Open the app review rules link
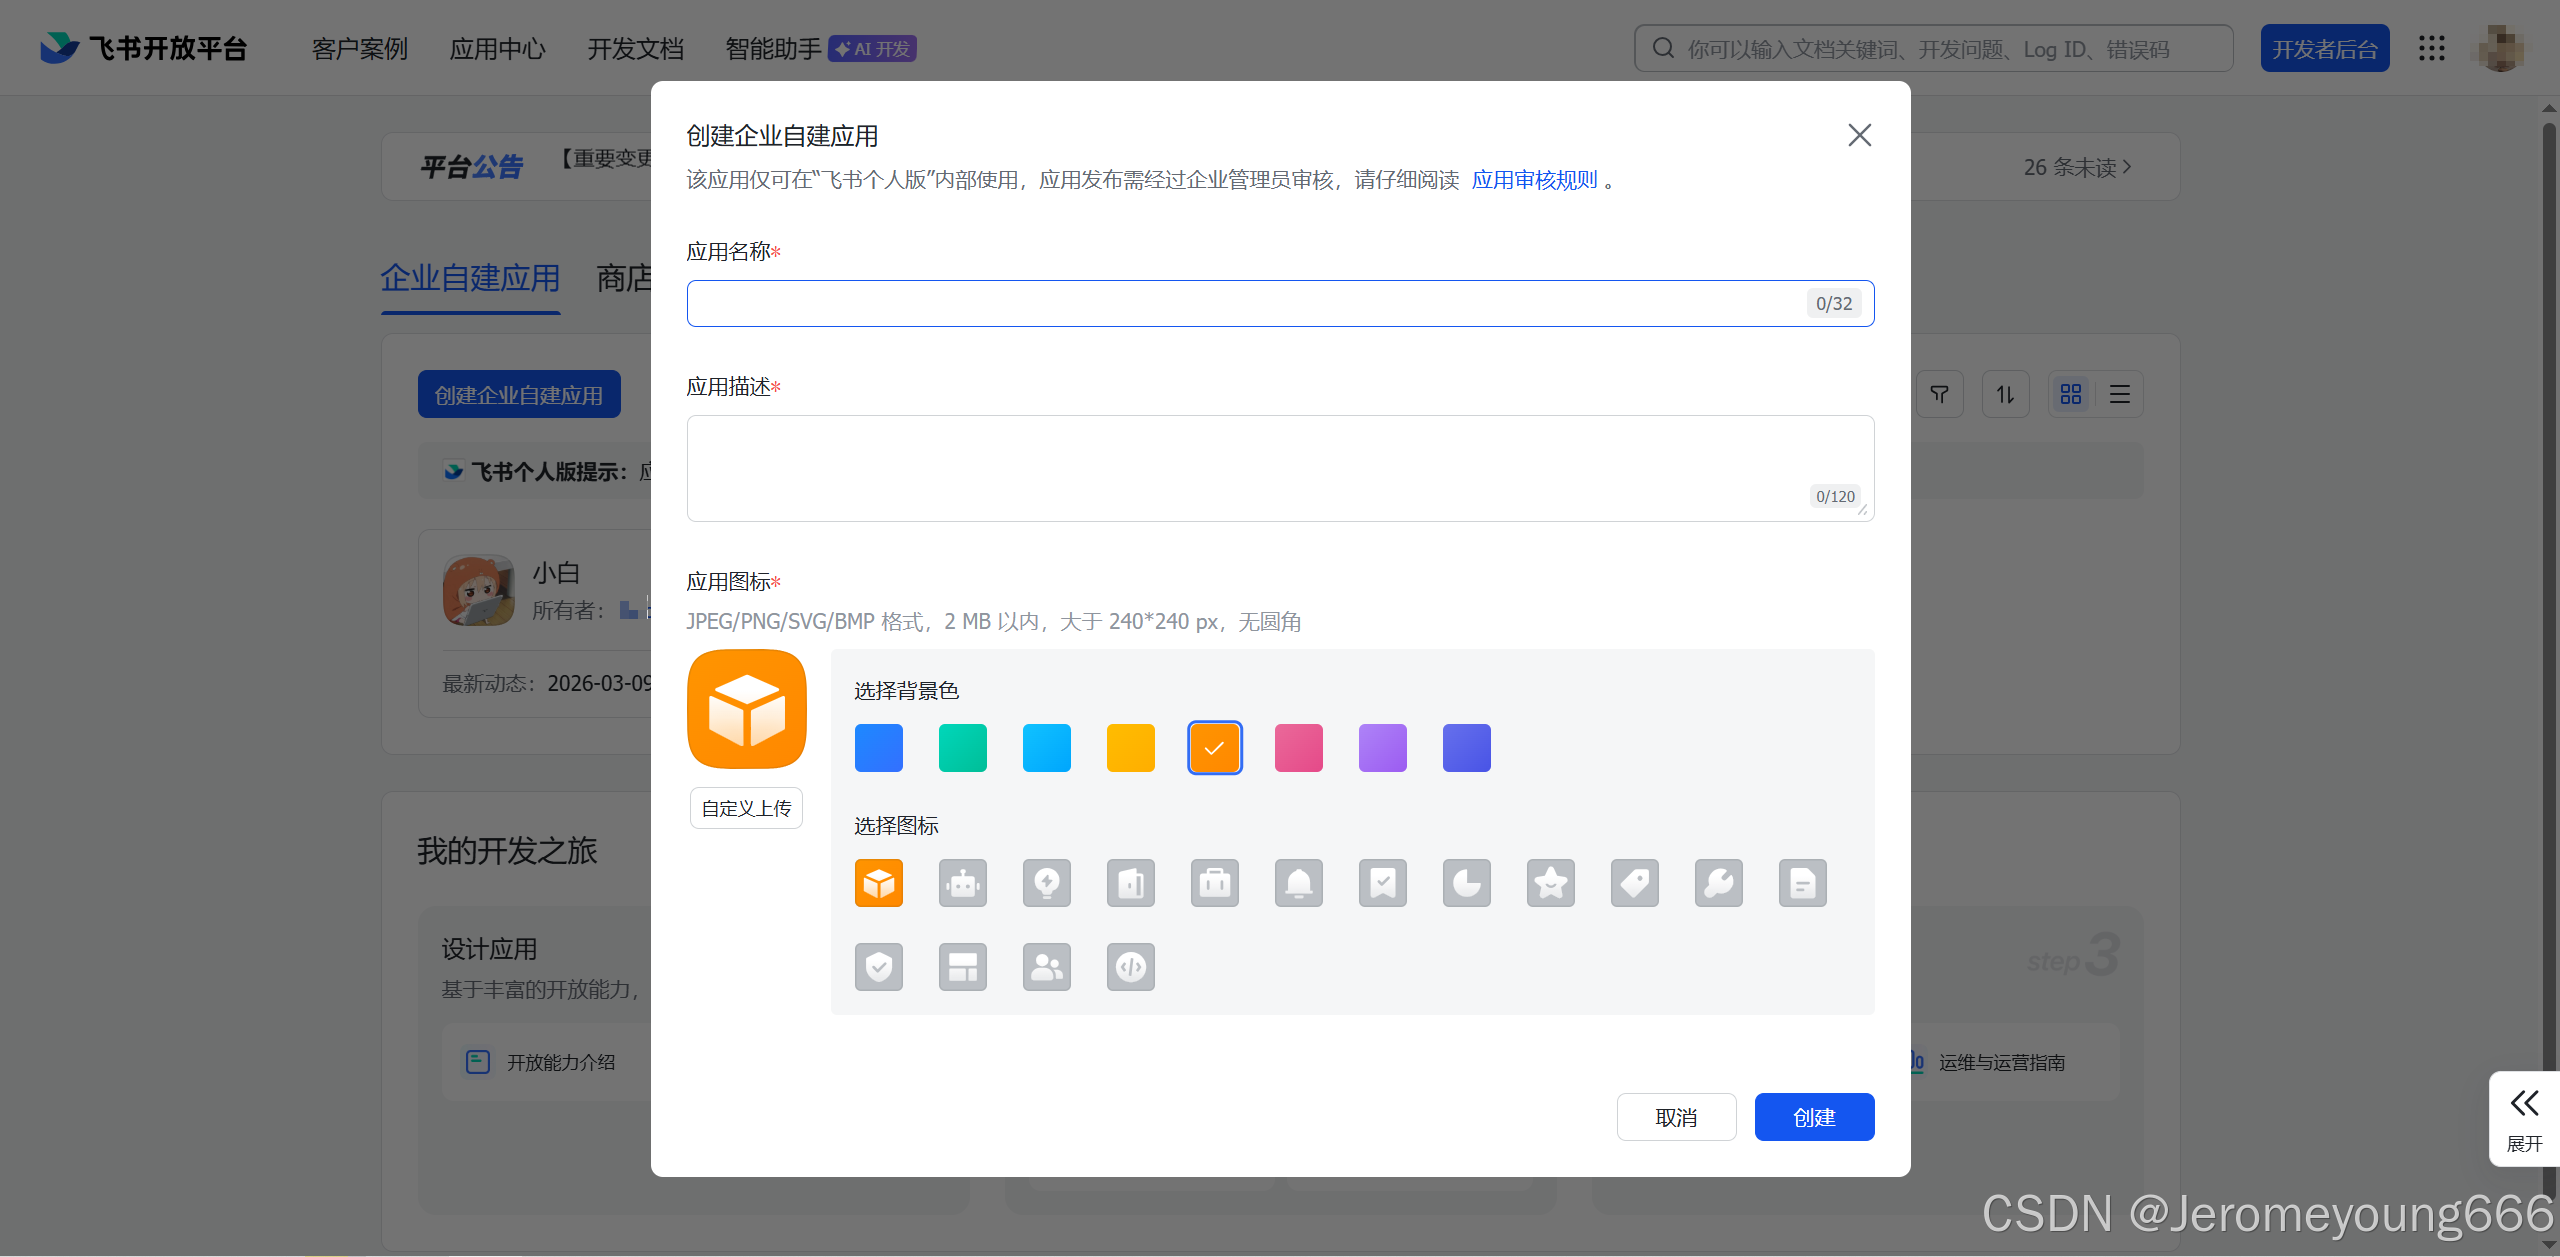Screen dimensions: 2560x1257 [1534, 180]
